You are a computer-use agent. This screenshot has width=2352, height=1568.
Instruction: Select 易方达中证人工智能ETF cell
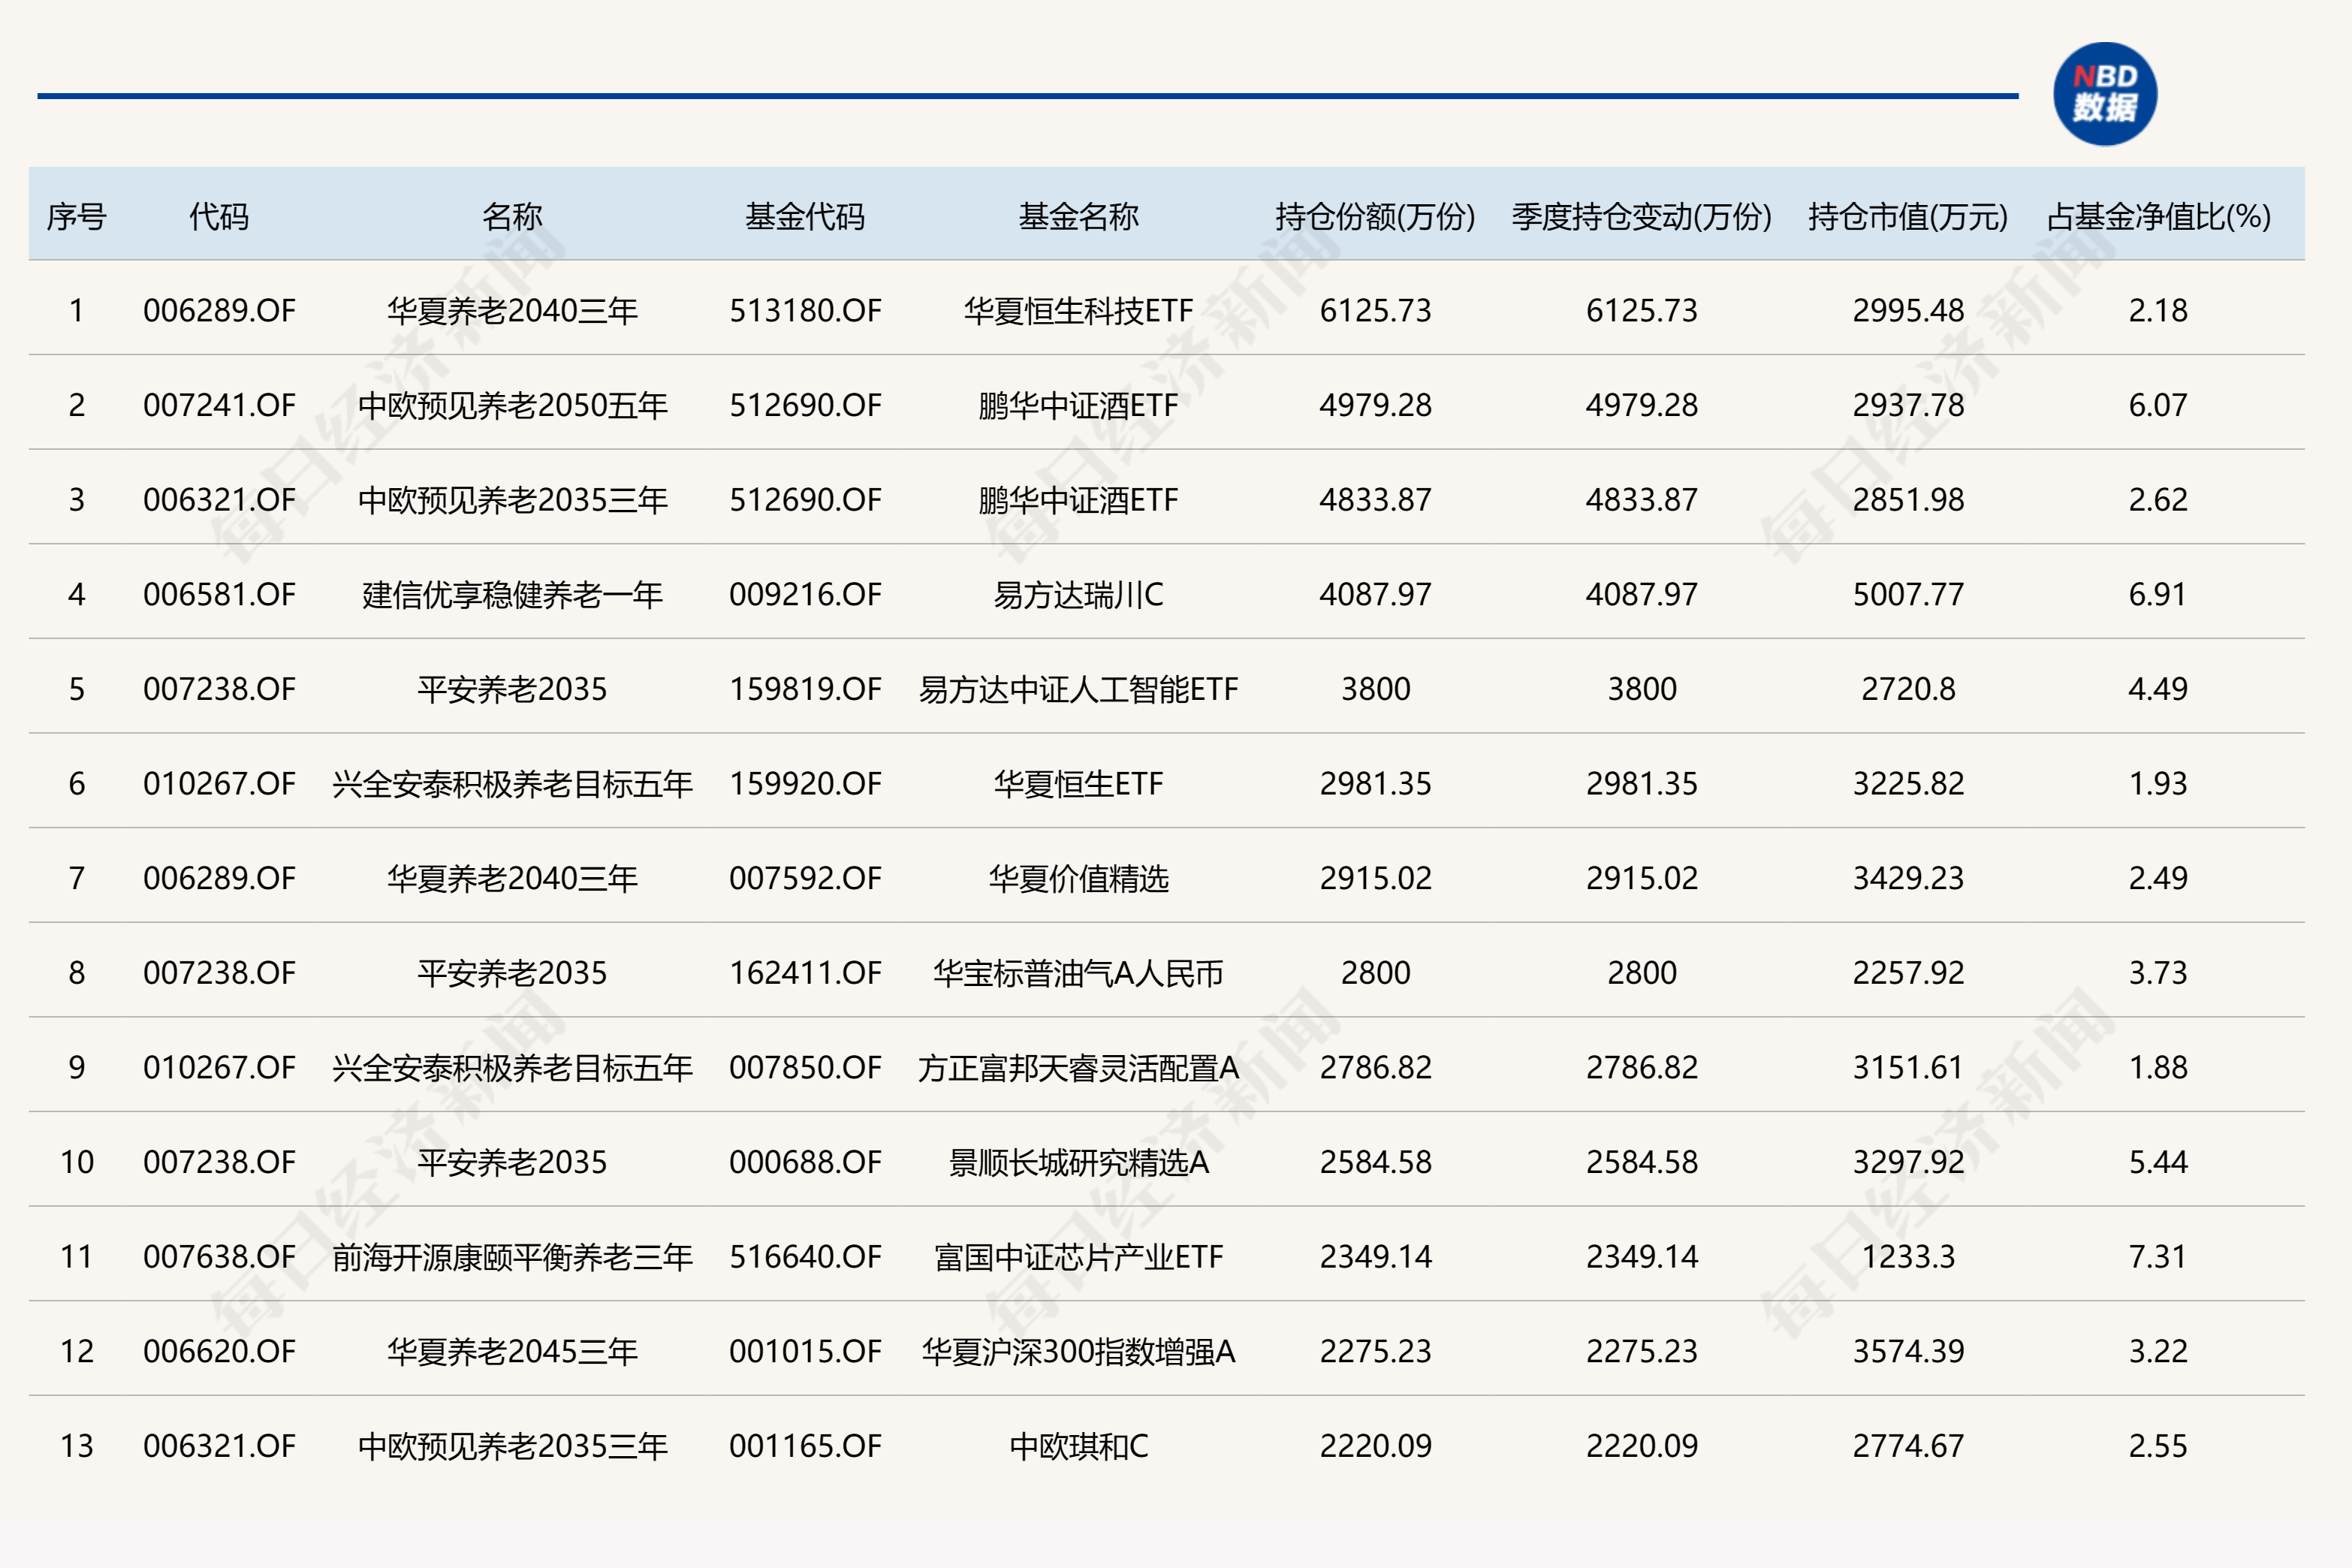pos(1079,689)
